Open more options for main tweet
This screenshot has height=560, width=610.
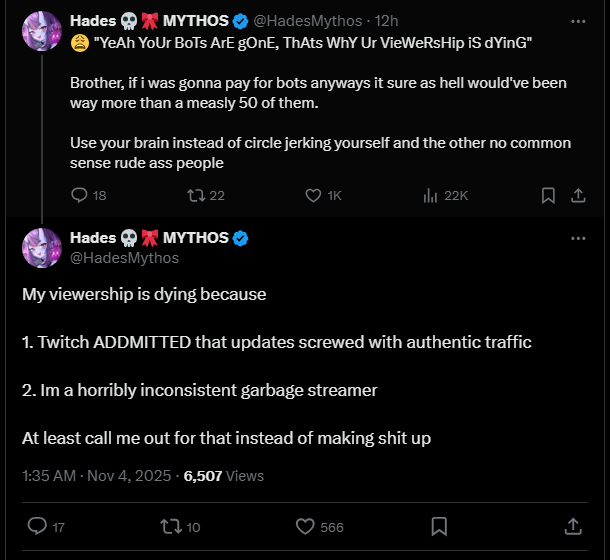click(x=578, y=239)
